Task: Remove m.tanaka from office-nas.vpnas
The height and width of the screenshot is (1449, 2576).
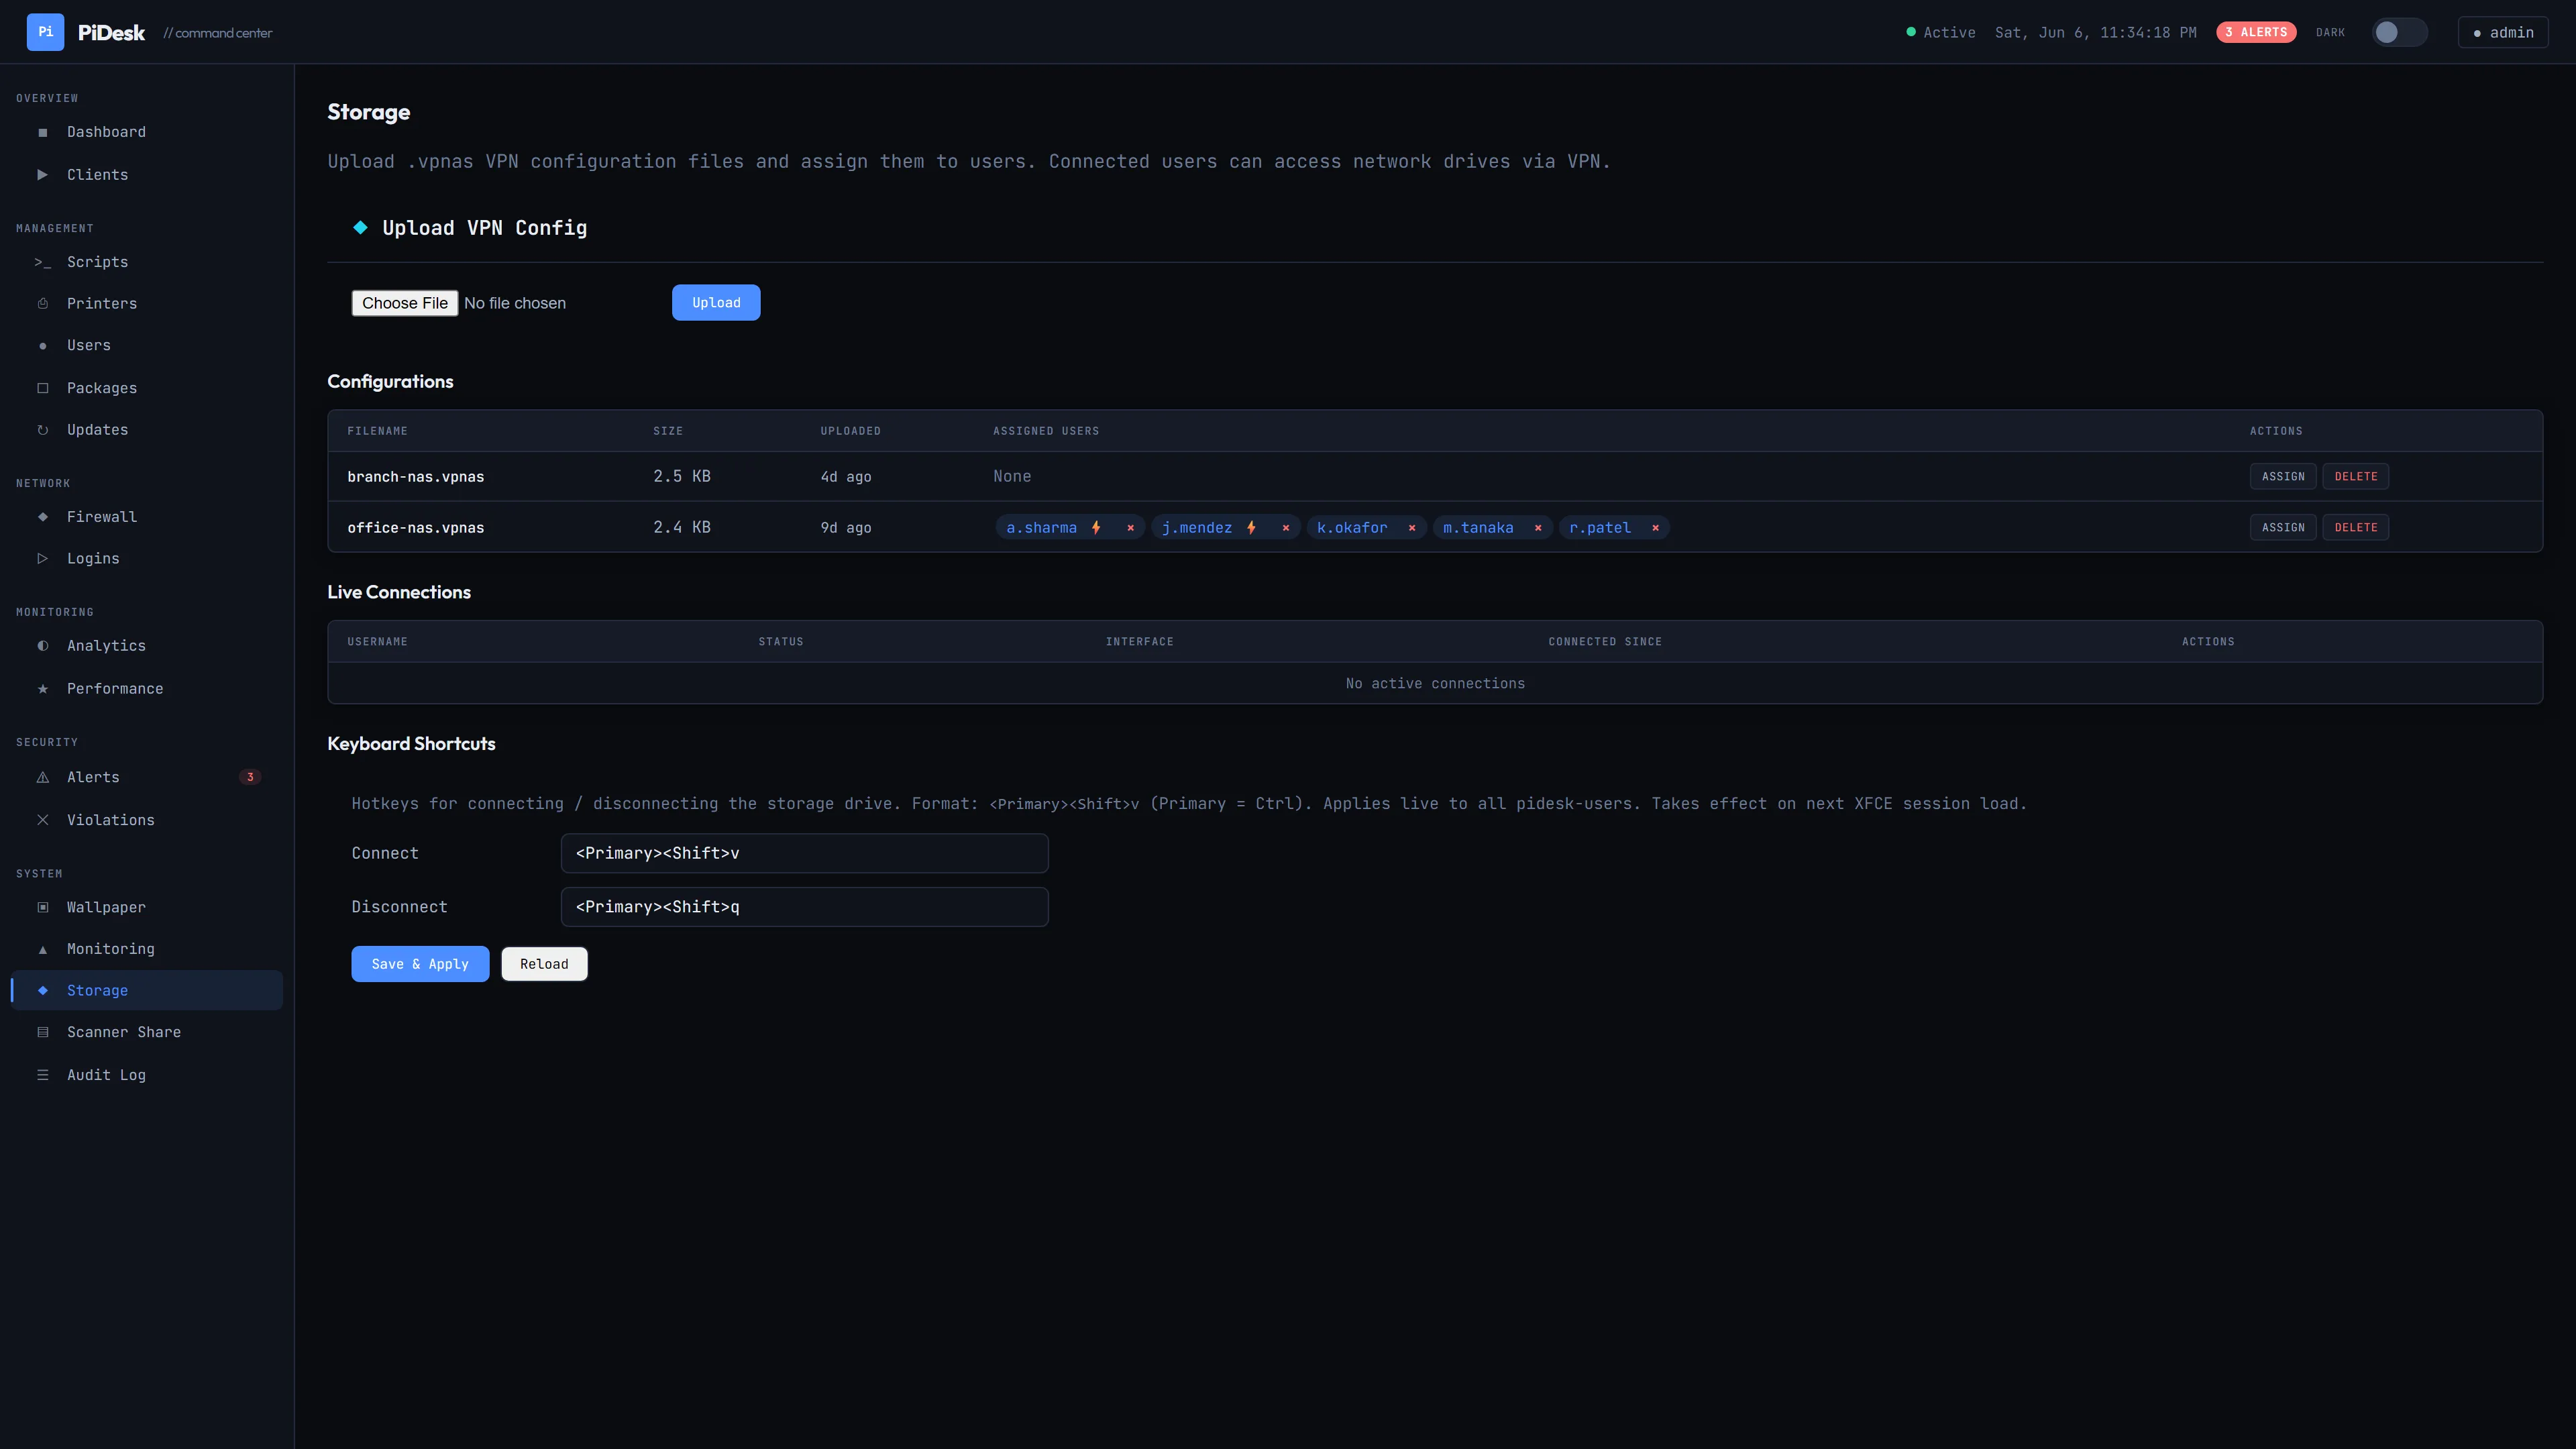Action: 1538,528
